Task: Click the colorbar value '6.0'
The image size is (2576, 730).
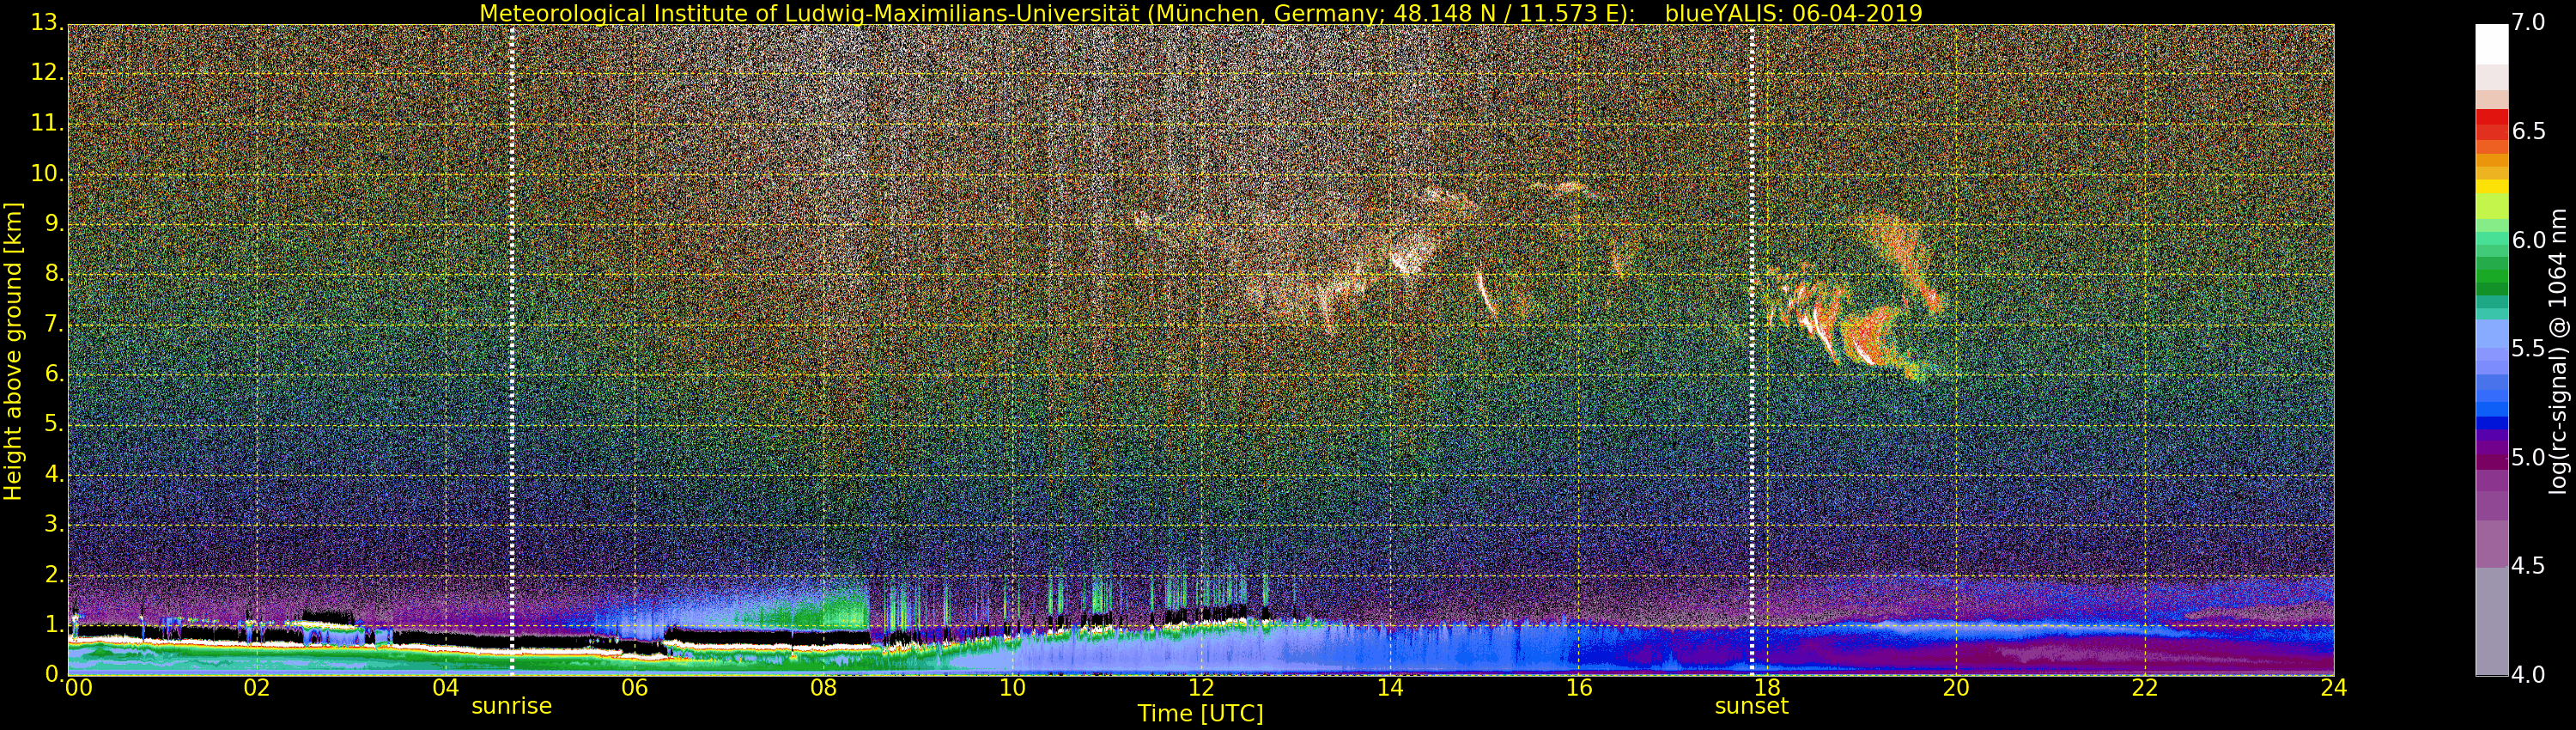Action: 2528,240
